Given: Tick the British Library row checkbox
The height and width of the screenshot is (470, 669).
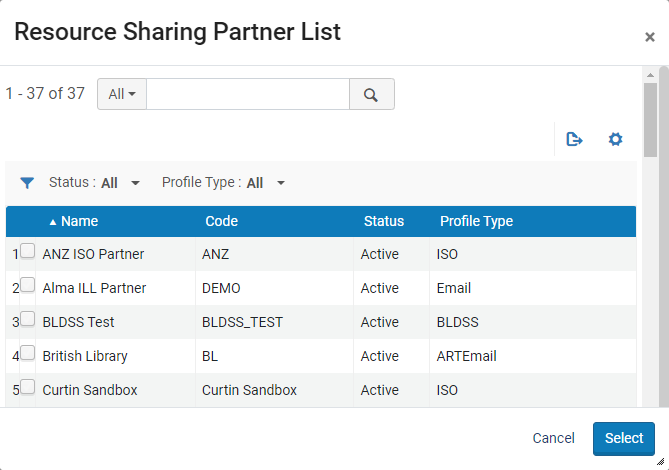Looking at the screenshot, I should point(28,354).
